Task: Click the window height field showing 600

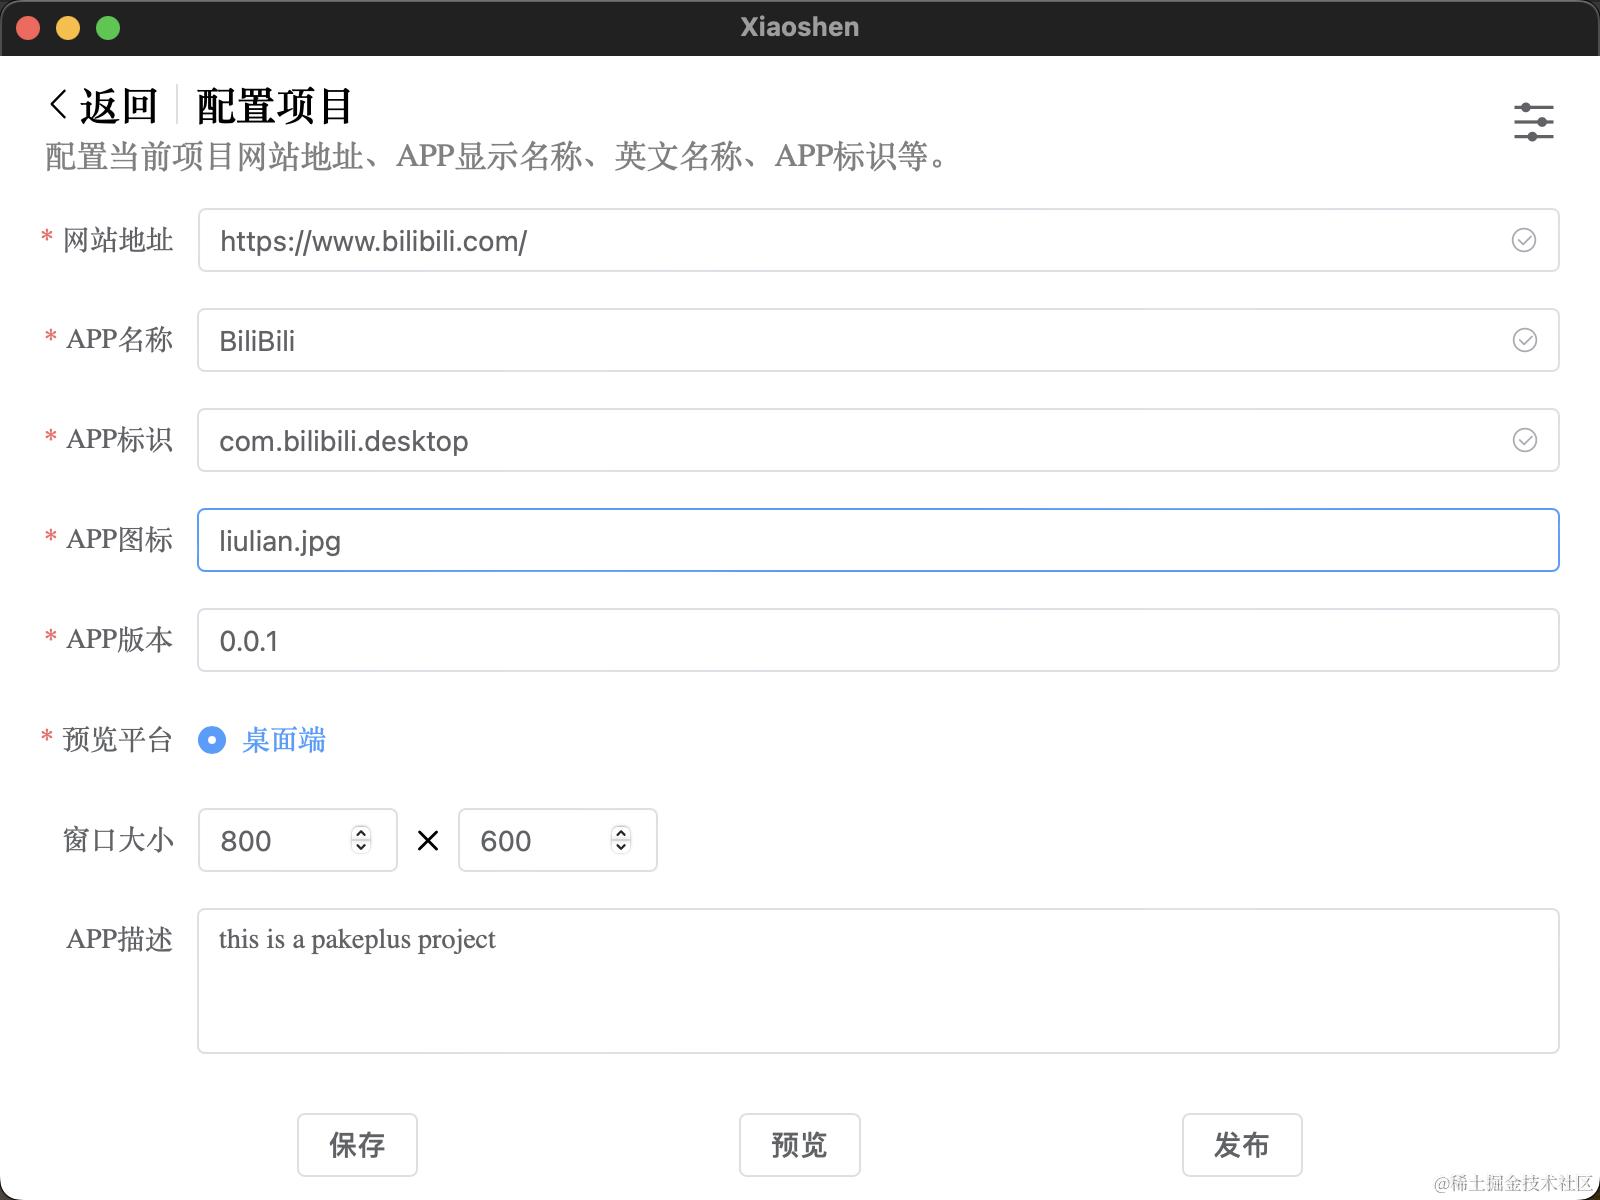Action: click(557, 840)
